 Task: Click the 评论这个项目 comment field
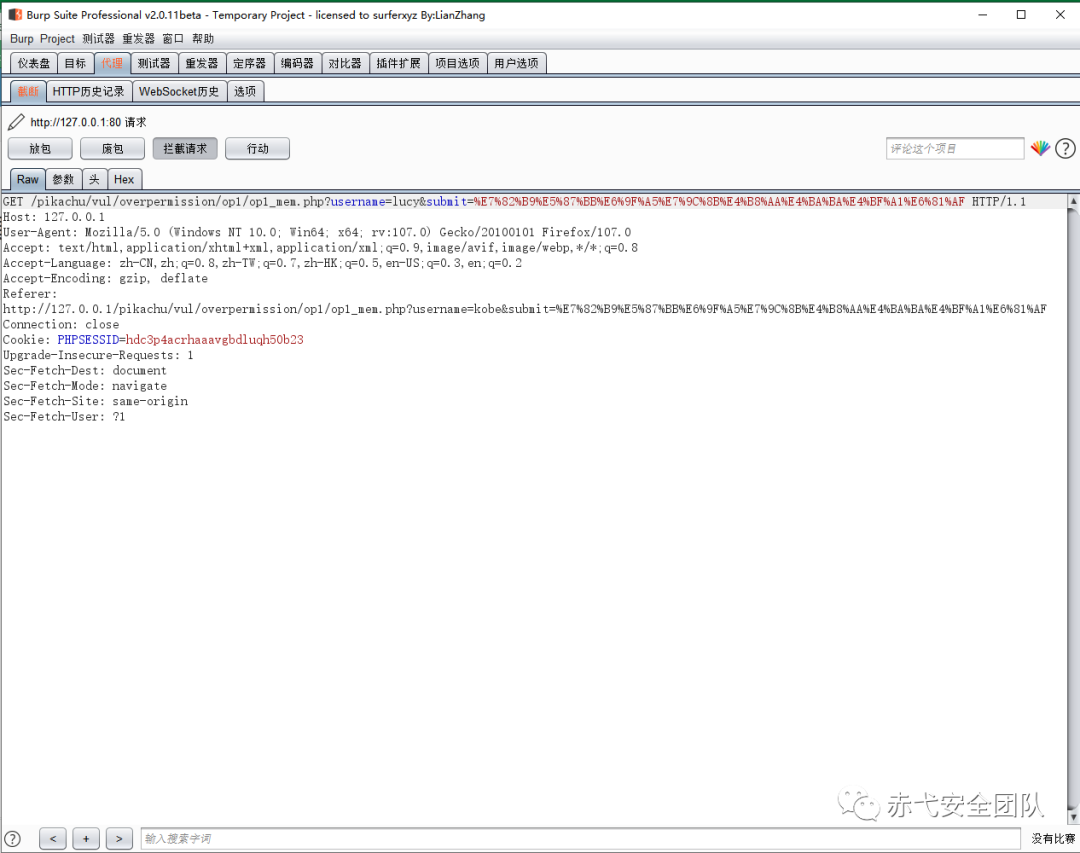pyautogui.click(x=955, y=148)
